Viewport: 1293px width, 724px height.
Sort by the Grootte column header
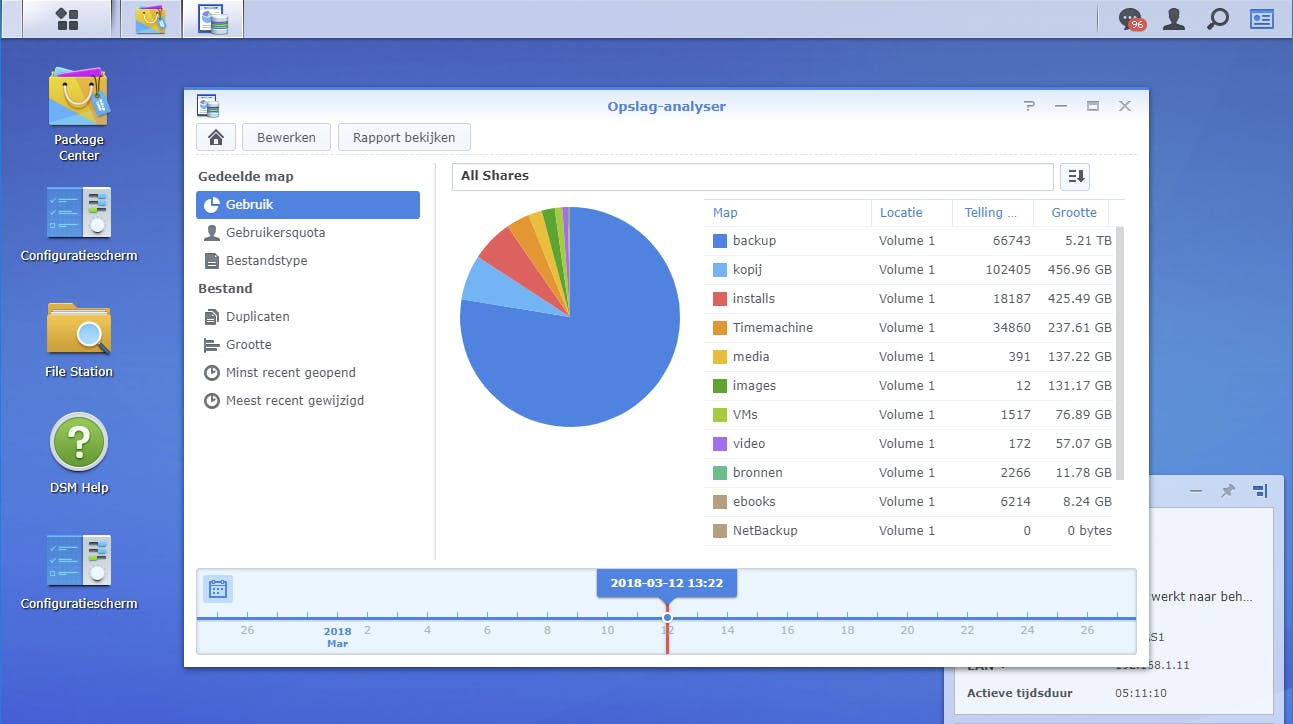[x=1074, y=212]
